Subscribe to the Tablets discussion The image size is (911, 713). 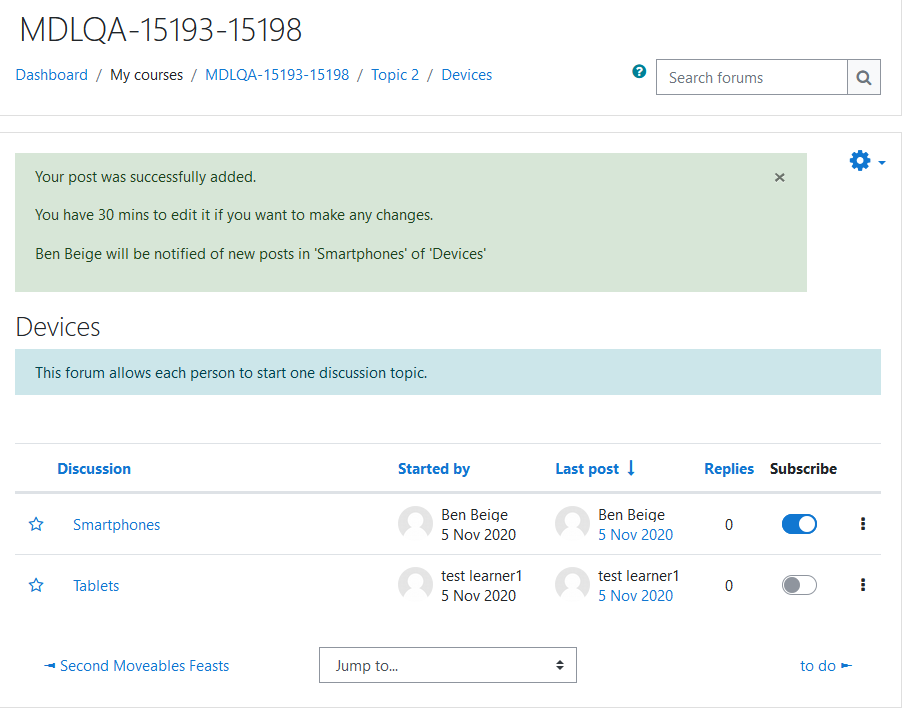tap(799, 585)
